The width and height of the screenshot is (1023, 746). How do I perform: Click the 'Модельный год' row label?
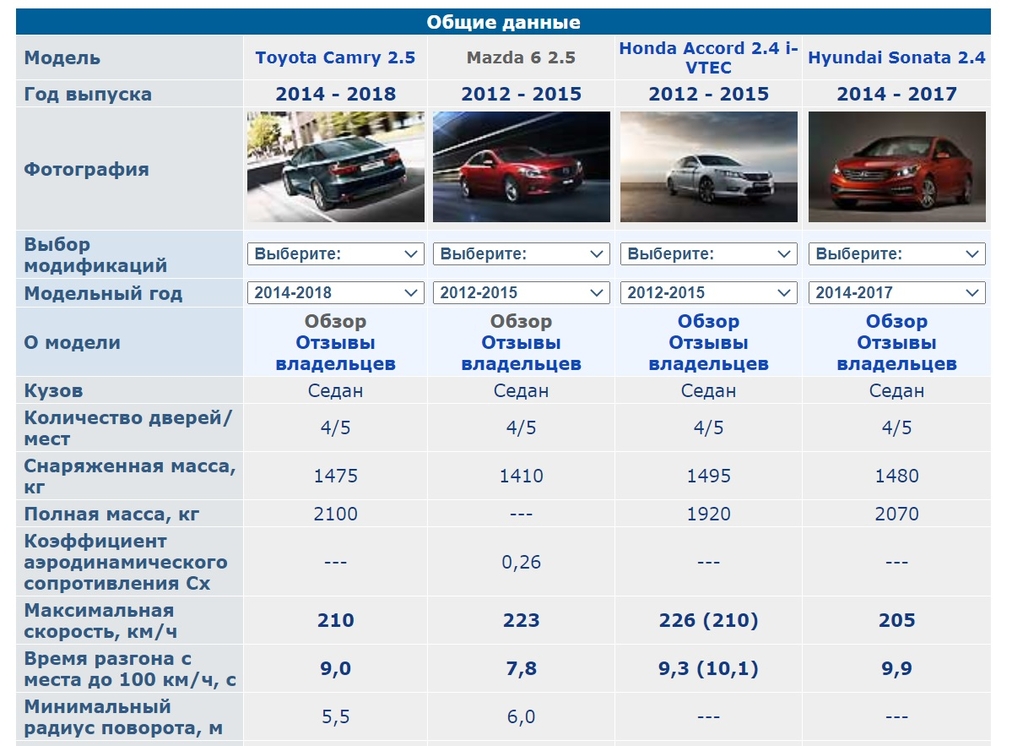103,293
